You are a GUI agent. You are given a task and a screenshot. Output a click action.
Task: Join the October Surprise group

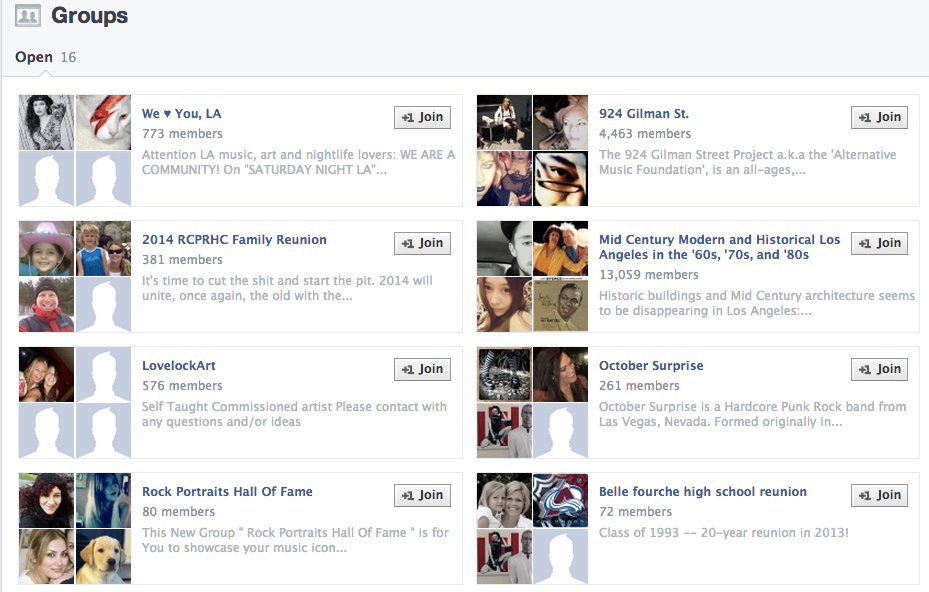(x=879, y=369)
